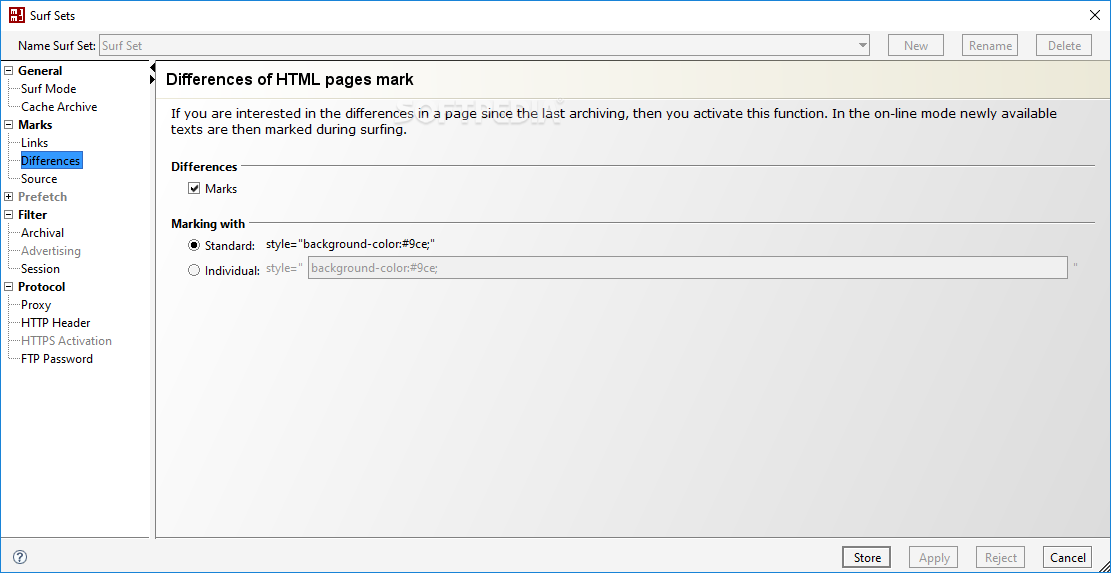The image size is (1111, 573).
Task: Click the Surf Sets app icon in title bar
Action: (x=16, y=15)
